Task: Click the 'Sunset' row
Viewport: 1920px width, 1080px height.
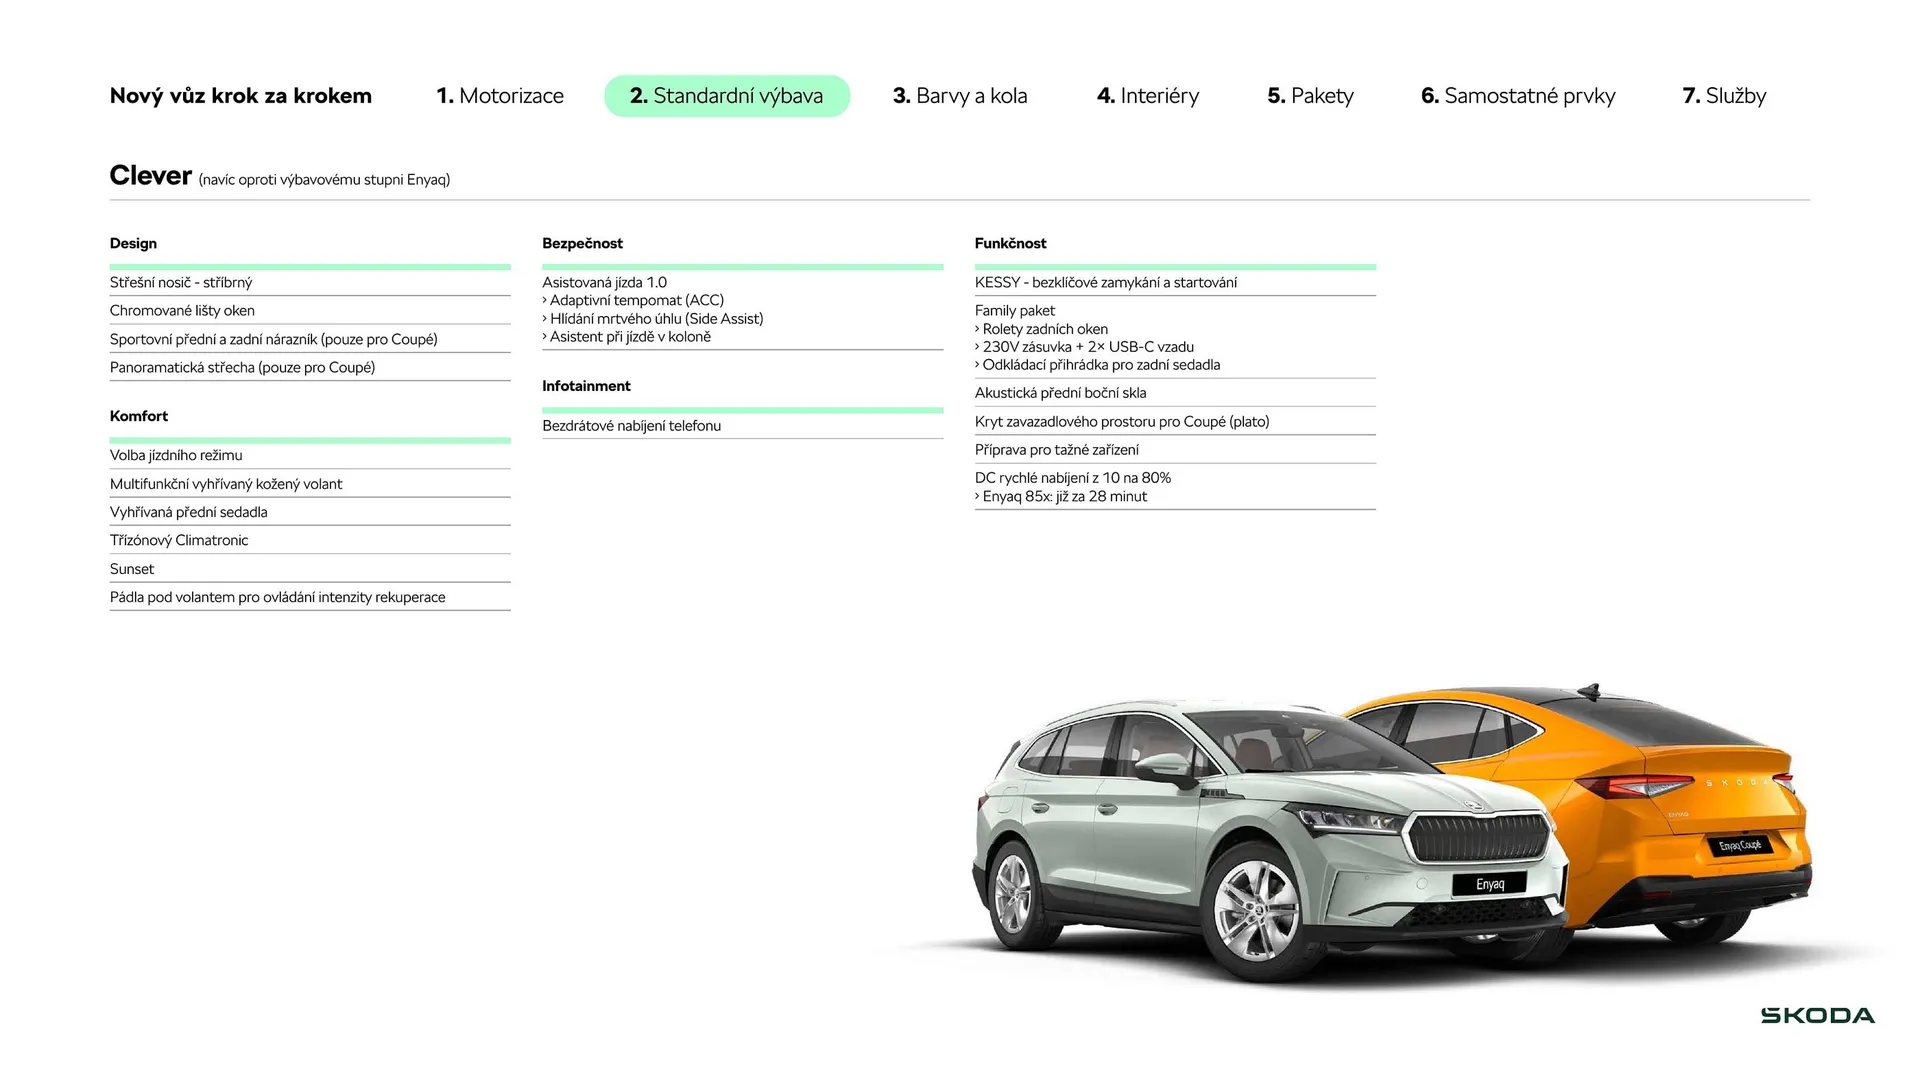Action: tap(310, 569)
